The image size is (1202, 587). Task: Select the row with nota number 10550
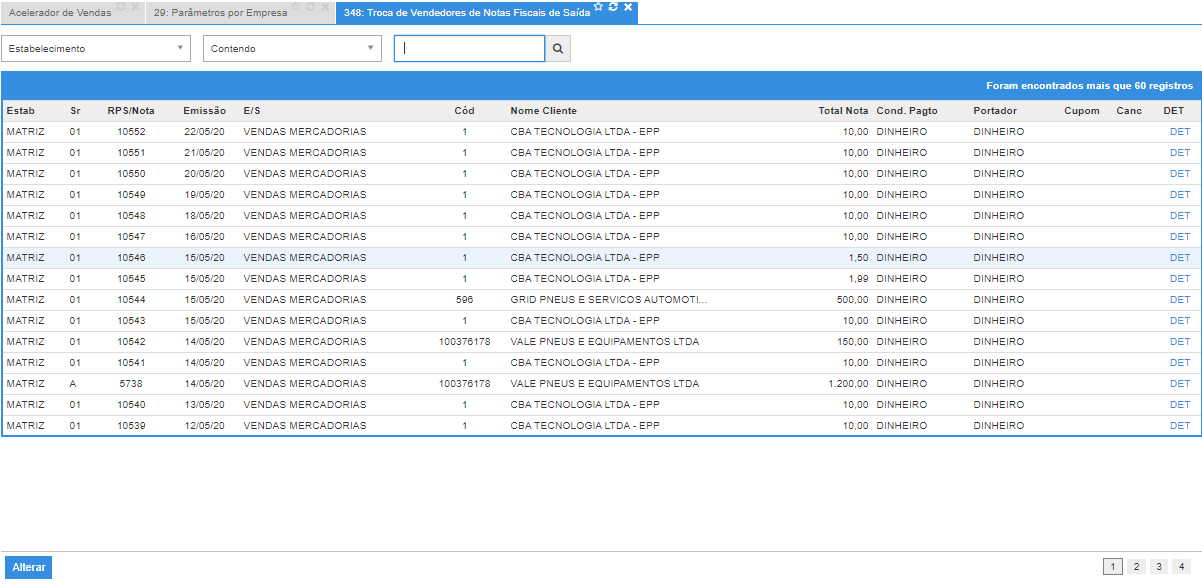[x=601, y=174]
